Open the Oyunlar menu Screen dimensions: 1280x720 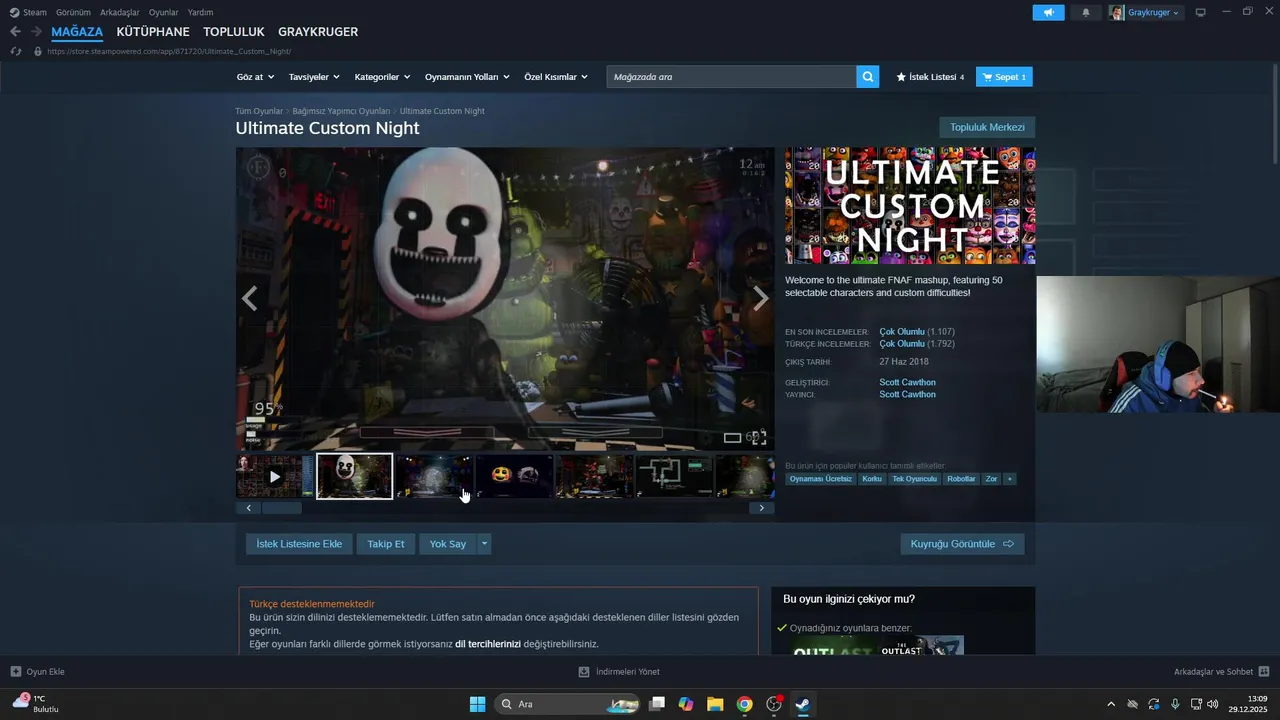pos(164,12)
